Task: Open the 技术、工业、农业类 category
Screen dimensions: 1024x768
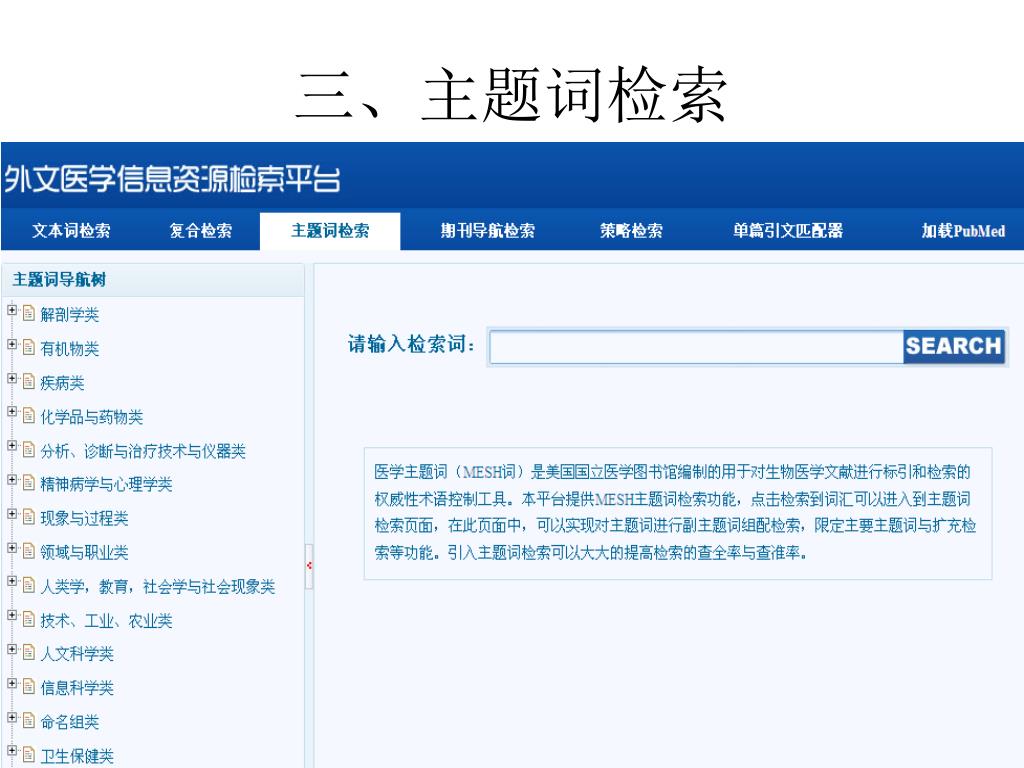Action: [x=106, y=620]
